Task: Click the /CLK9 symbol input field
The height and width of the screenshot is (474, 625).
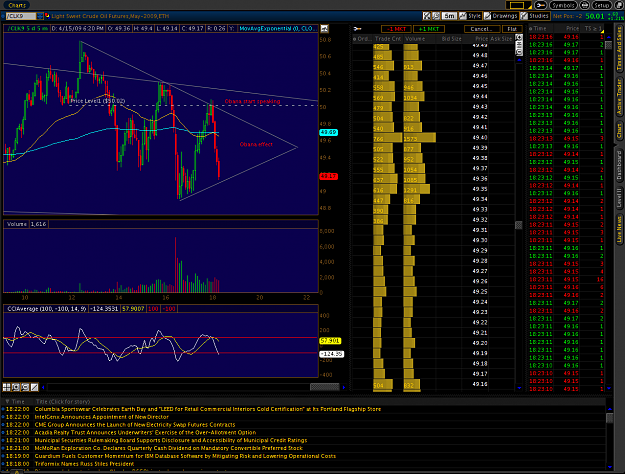Action: coord(21,16)
